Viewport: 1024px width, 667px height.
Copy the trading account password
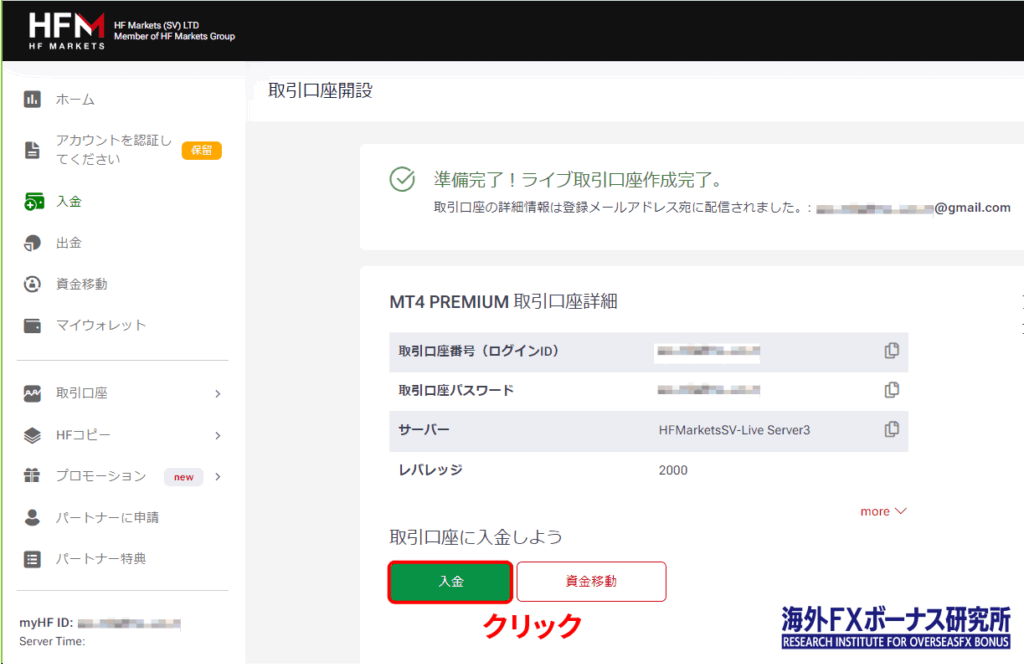[x=891, y=390]
